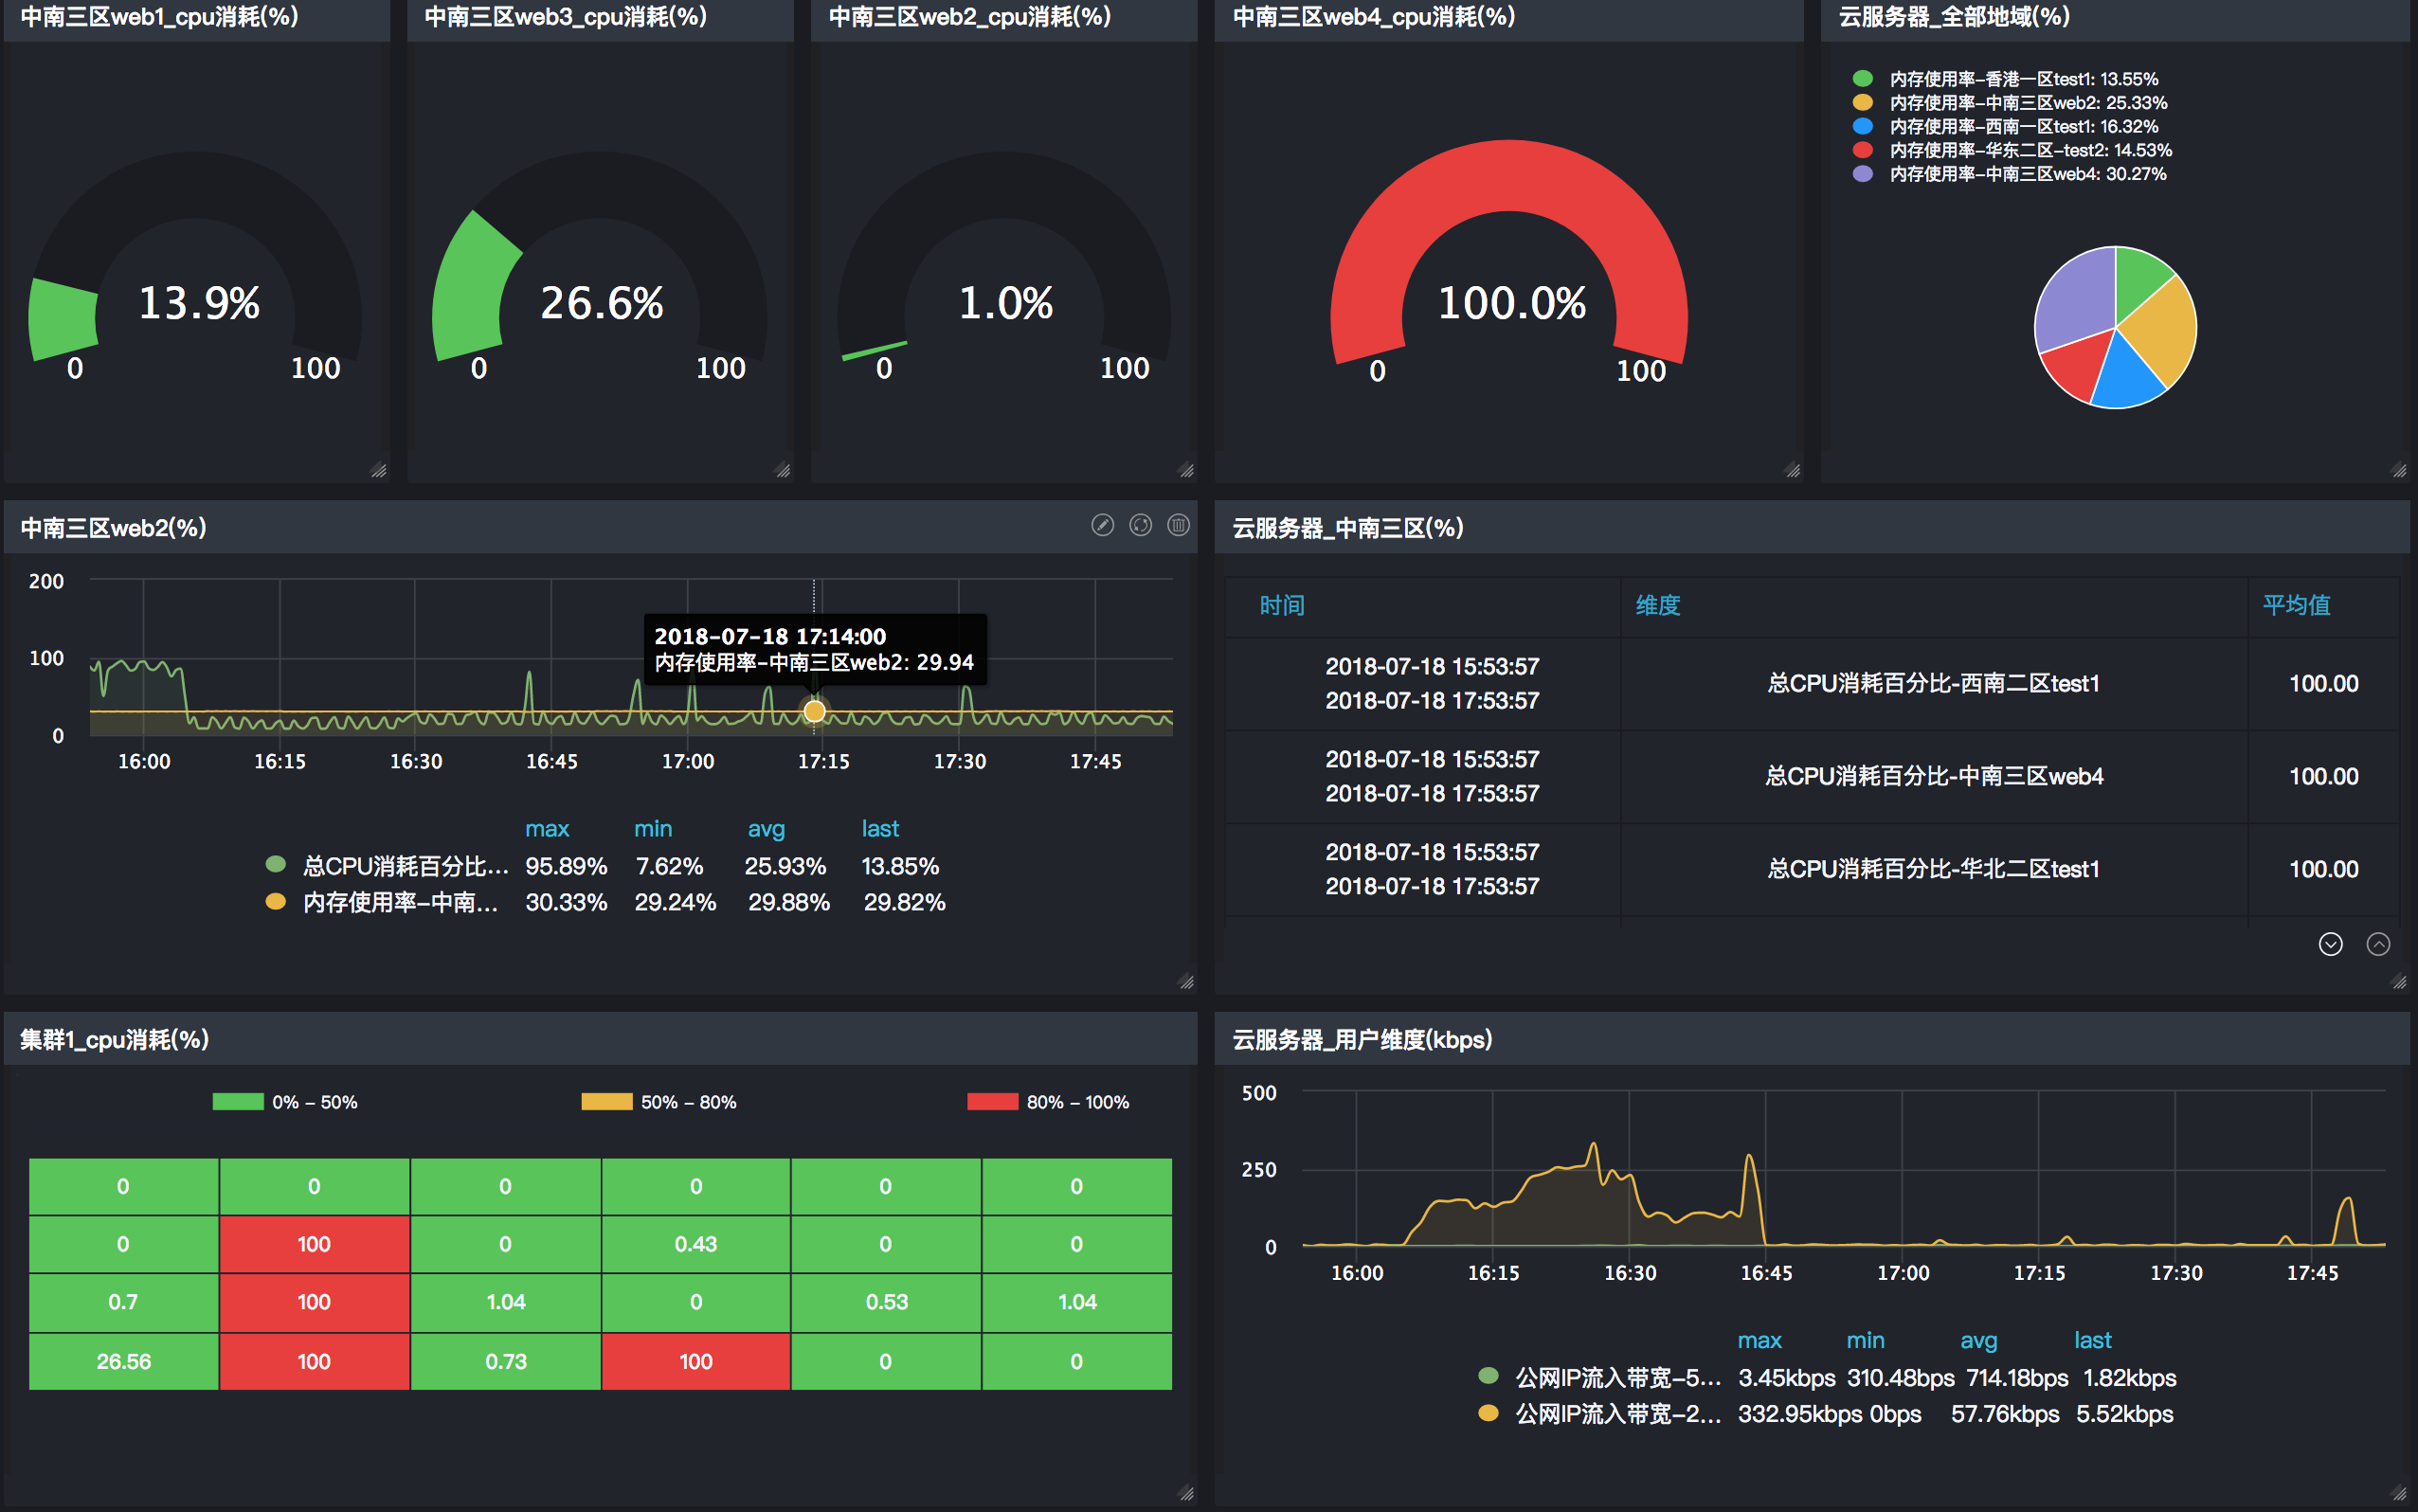Toggle the 内存使用率-中南 series in web2 chart legend

pos(382,902)
